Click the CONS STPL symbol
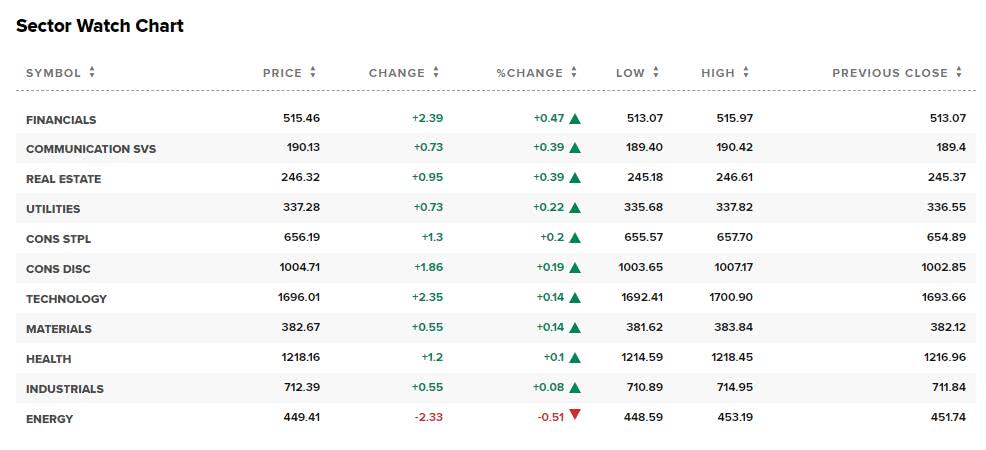 58,239
